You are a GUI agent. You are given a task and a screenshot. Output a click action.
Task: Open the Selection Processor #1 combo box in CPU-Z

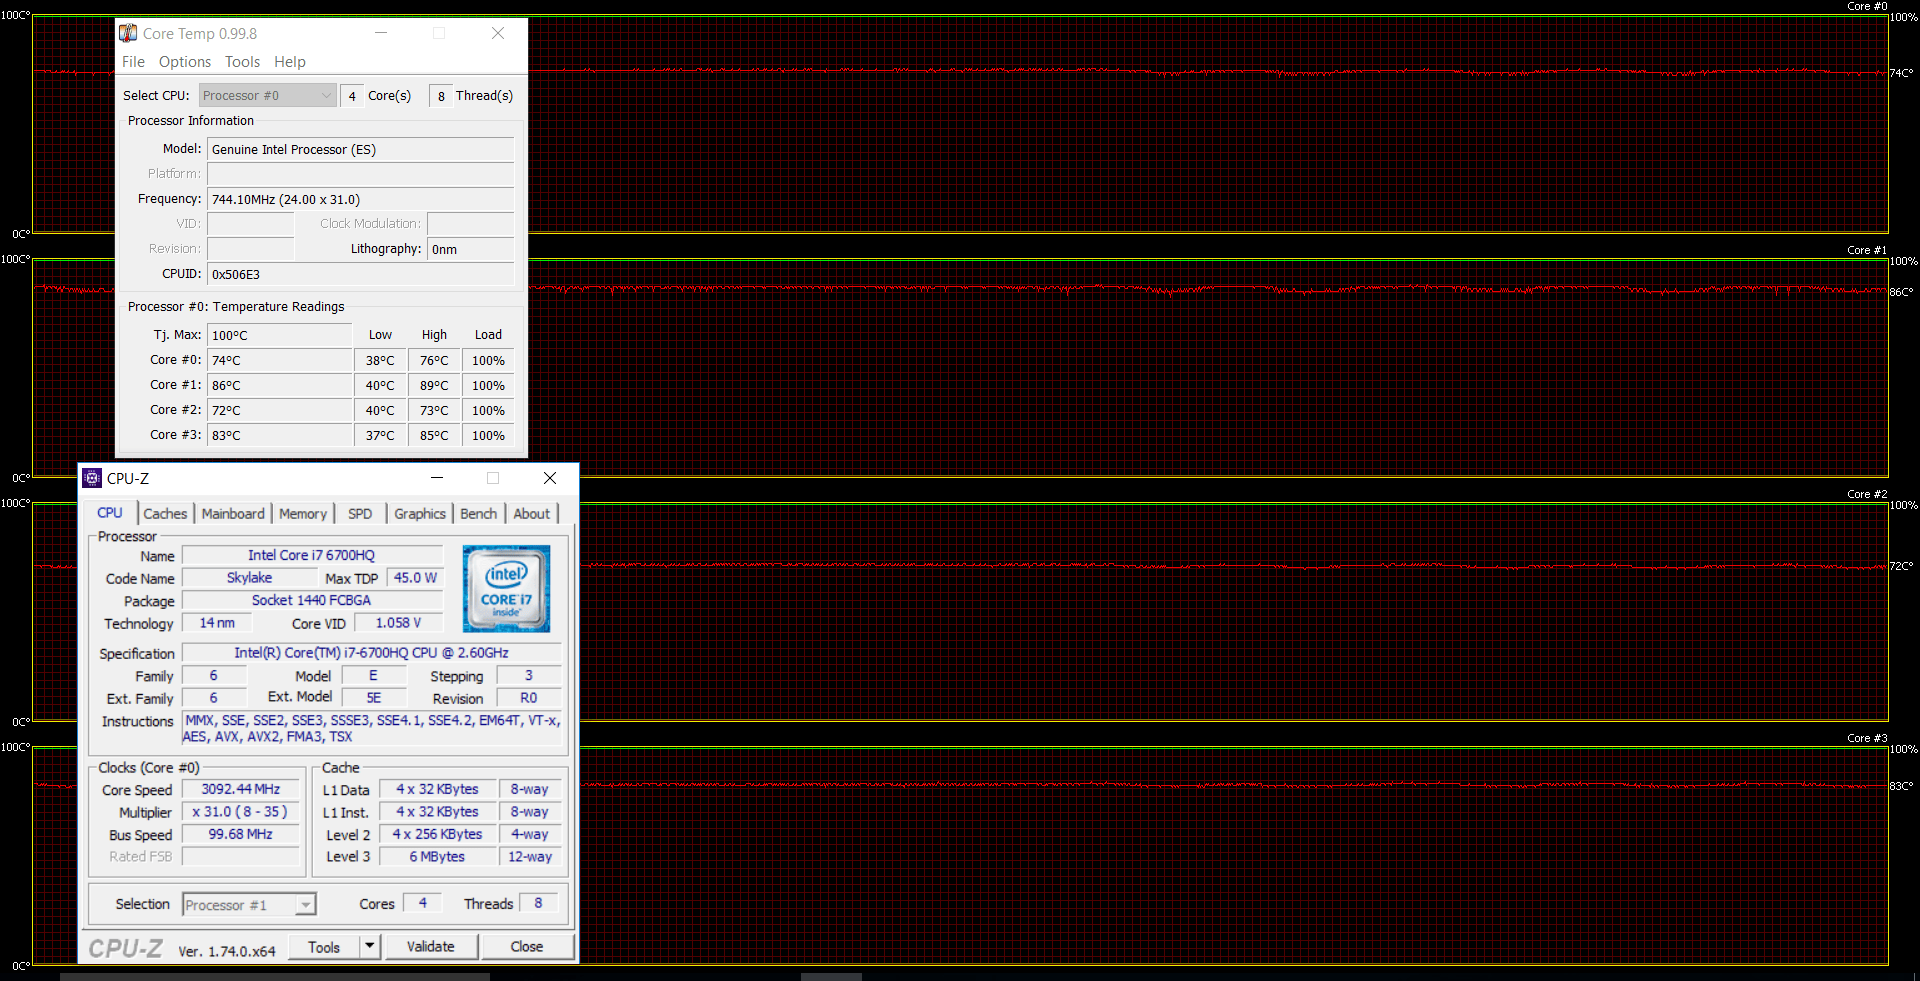pos(249,904)
